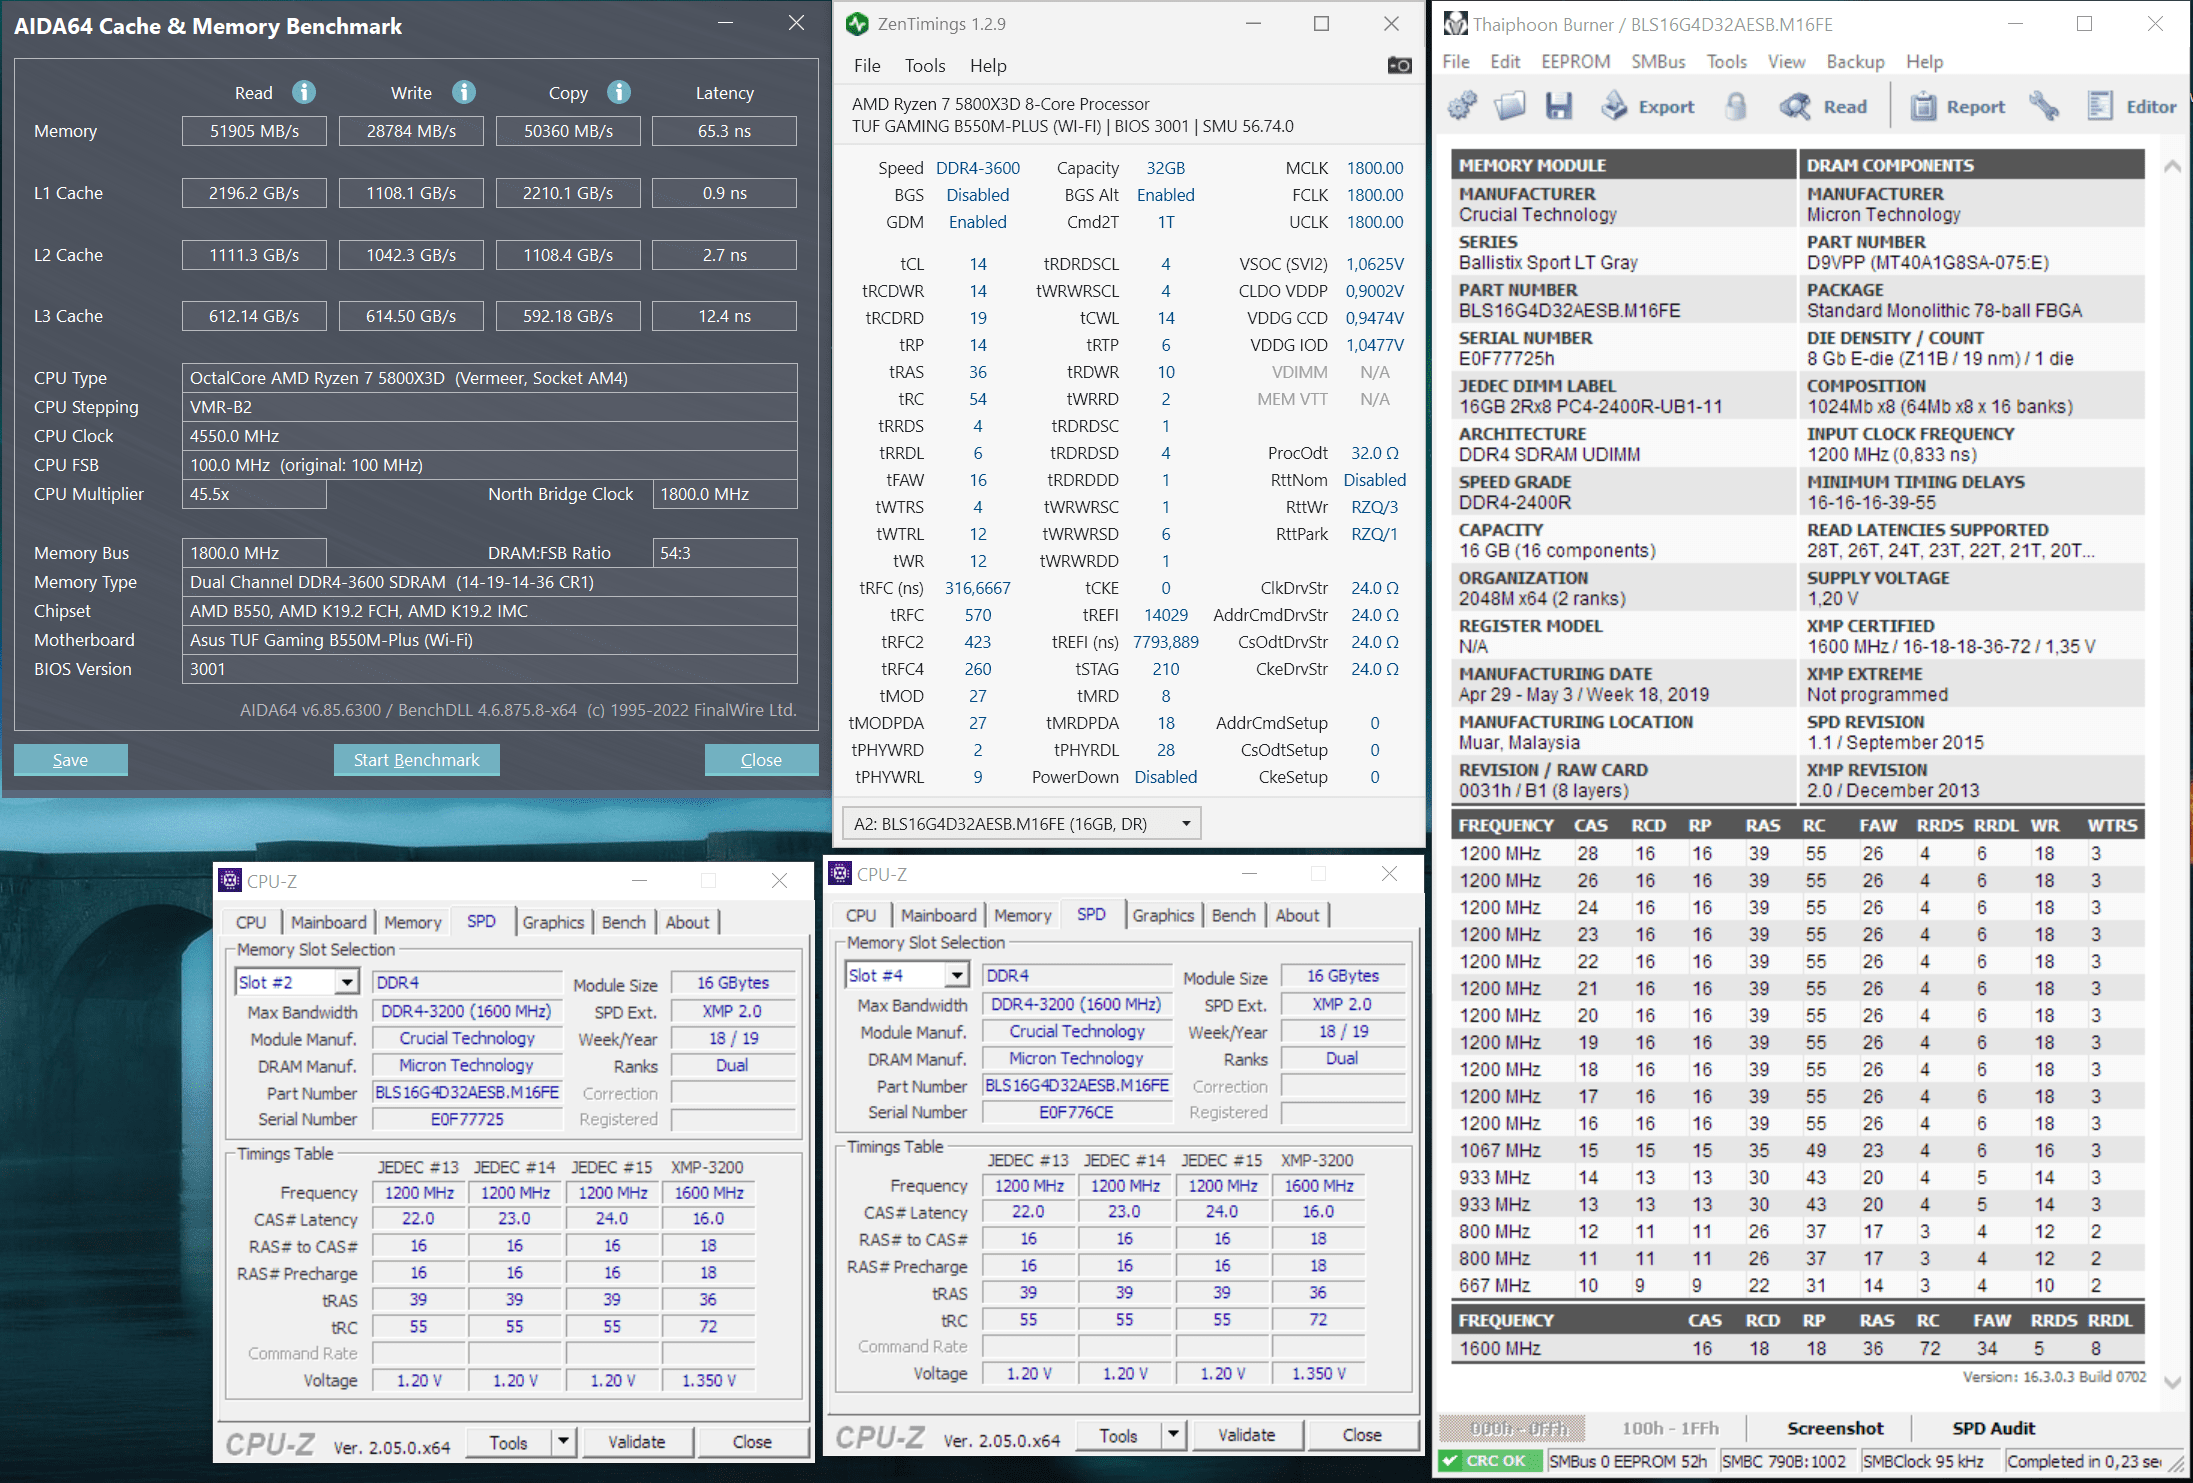Click the Write info icon in AIDA64
The image size is (2193, 1483).
464,92
